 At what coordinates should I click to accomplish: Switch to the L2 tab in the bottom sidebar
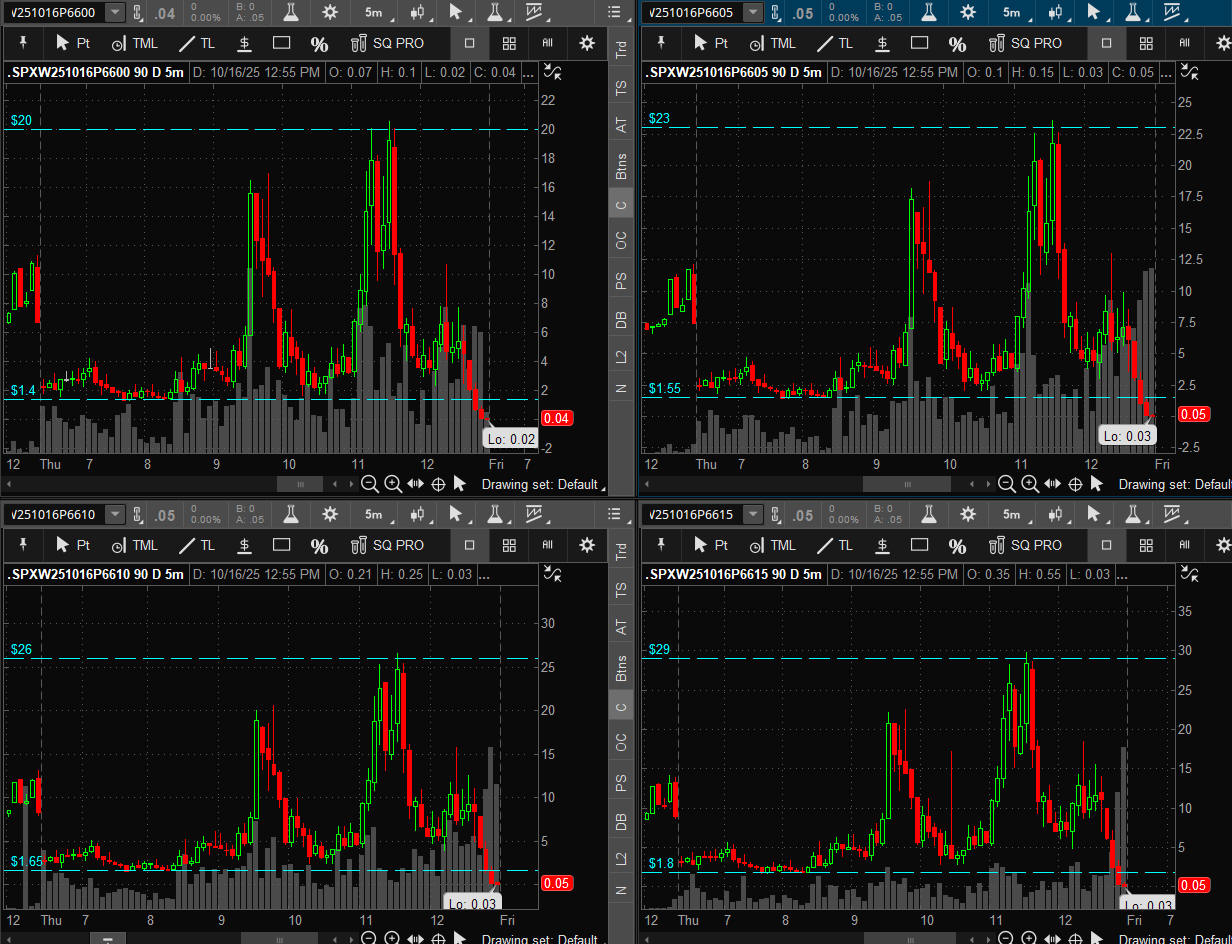(x=622, y=858)
